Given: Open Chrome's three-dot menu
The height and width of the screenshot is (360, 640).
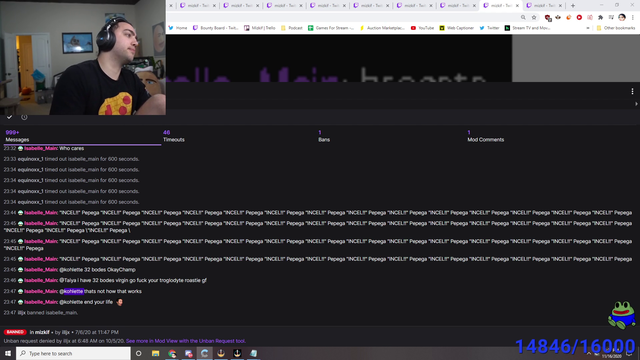Looking at the screenshot, I should pos(632,18).
